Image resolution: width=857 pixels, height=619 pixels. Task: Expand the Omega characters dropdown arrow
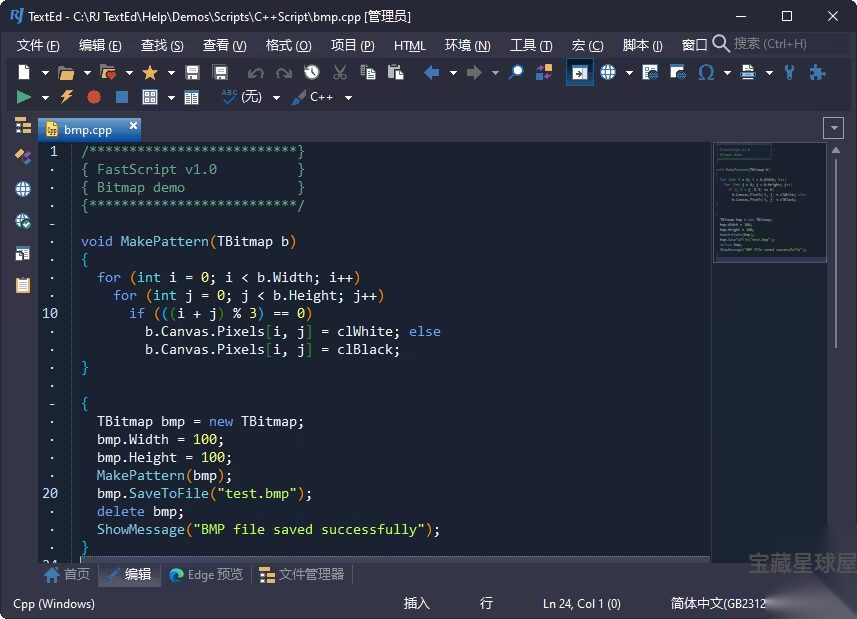(x=727, y=73)
